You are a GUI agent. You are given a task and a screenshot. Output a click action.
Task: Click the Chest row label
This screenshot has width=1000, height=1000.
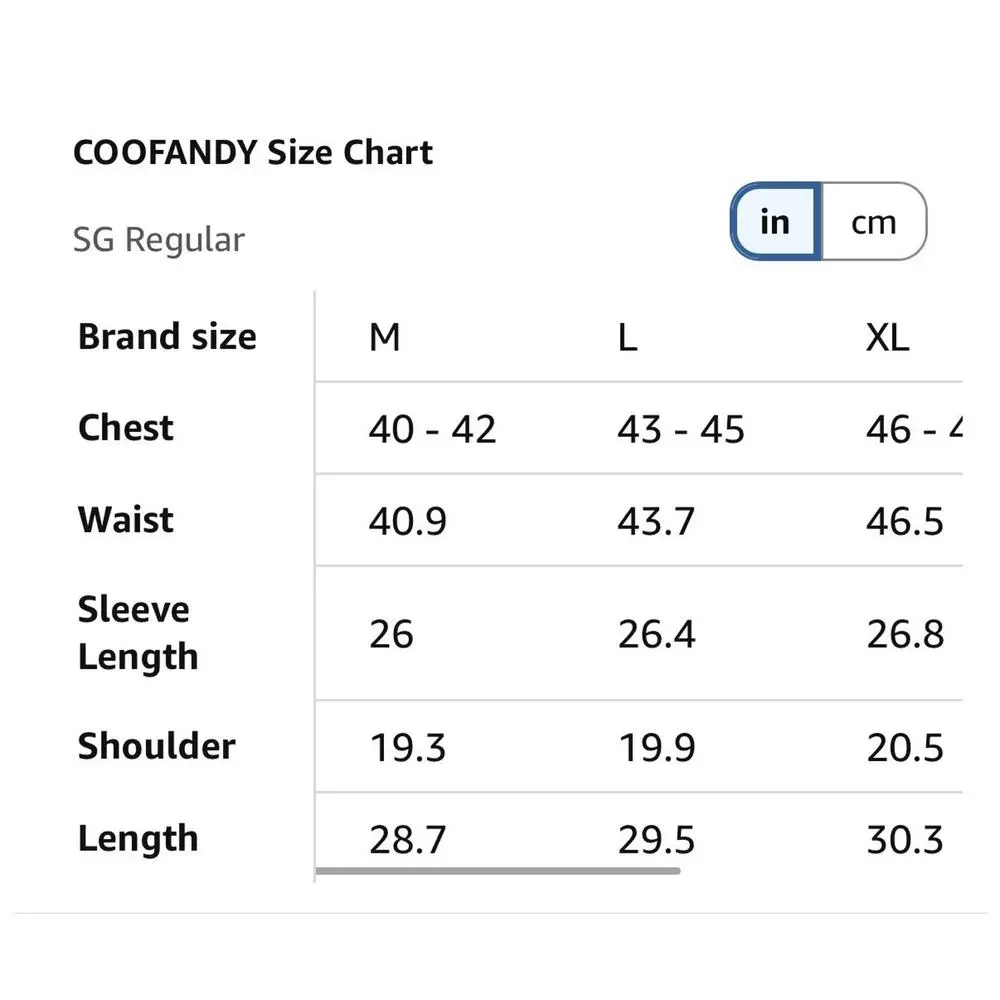126,427
